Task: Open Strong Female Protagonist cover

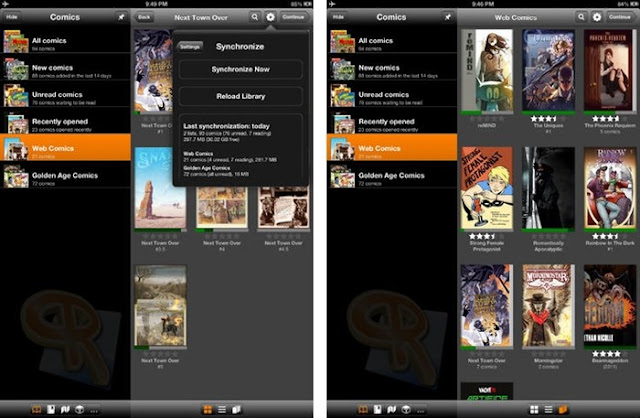Action: point(487,188)
